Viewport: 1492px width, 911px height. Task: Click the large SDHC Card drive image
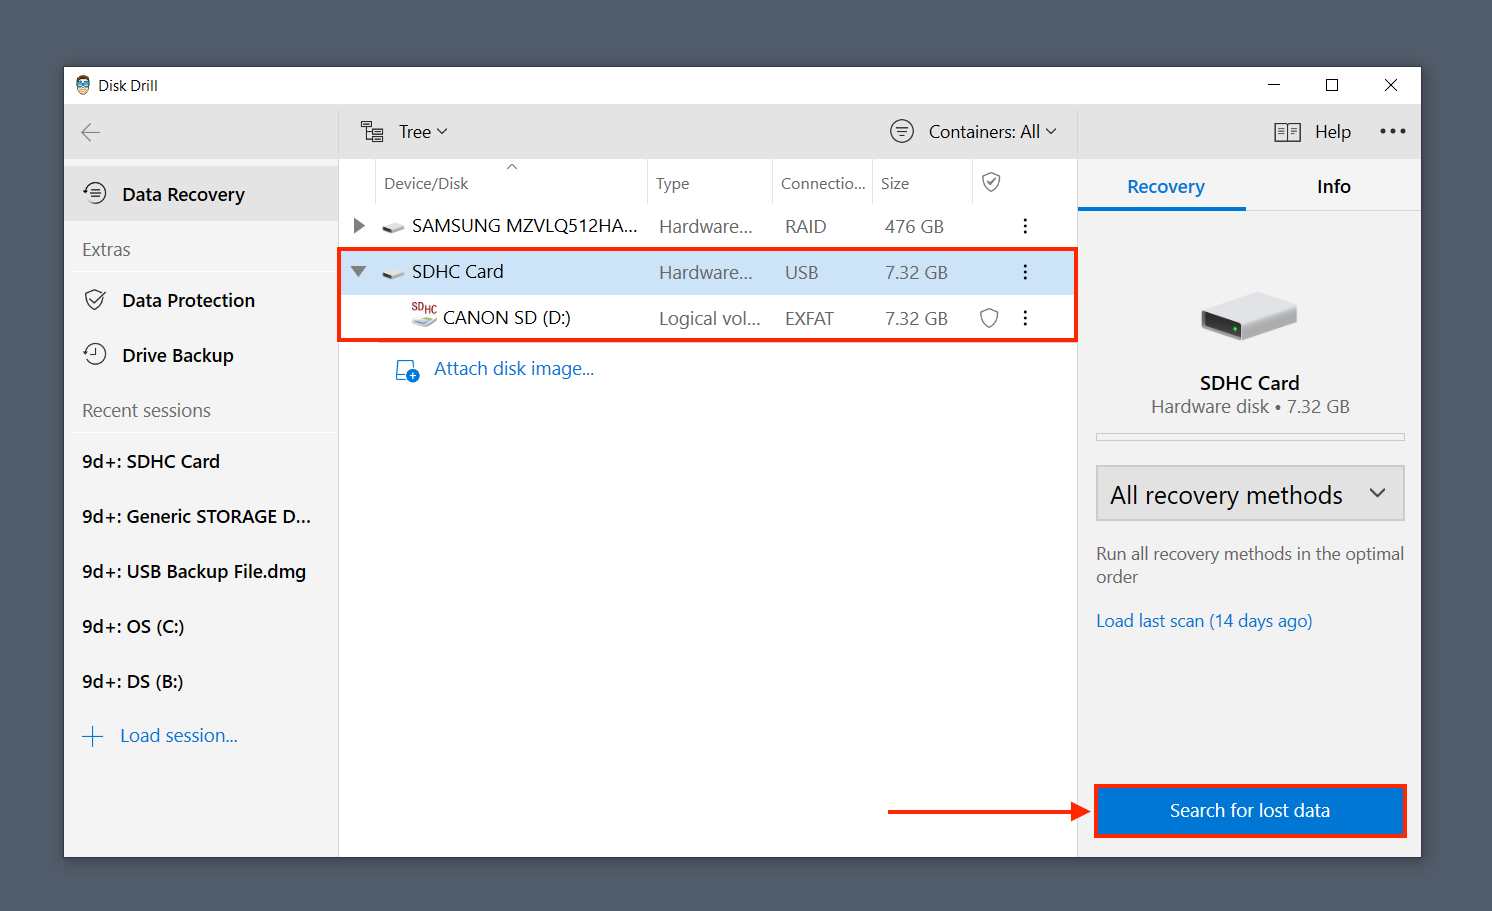(x=1249, y=316)
